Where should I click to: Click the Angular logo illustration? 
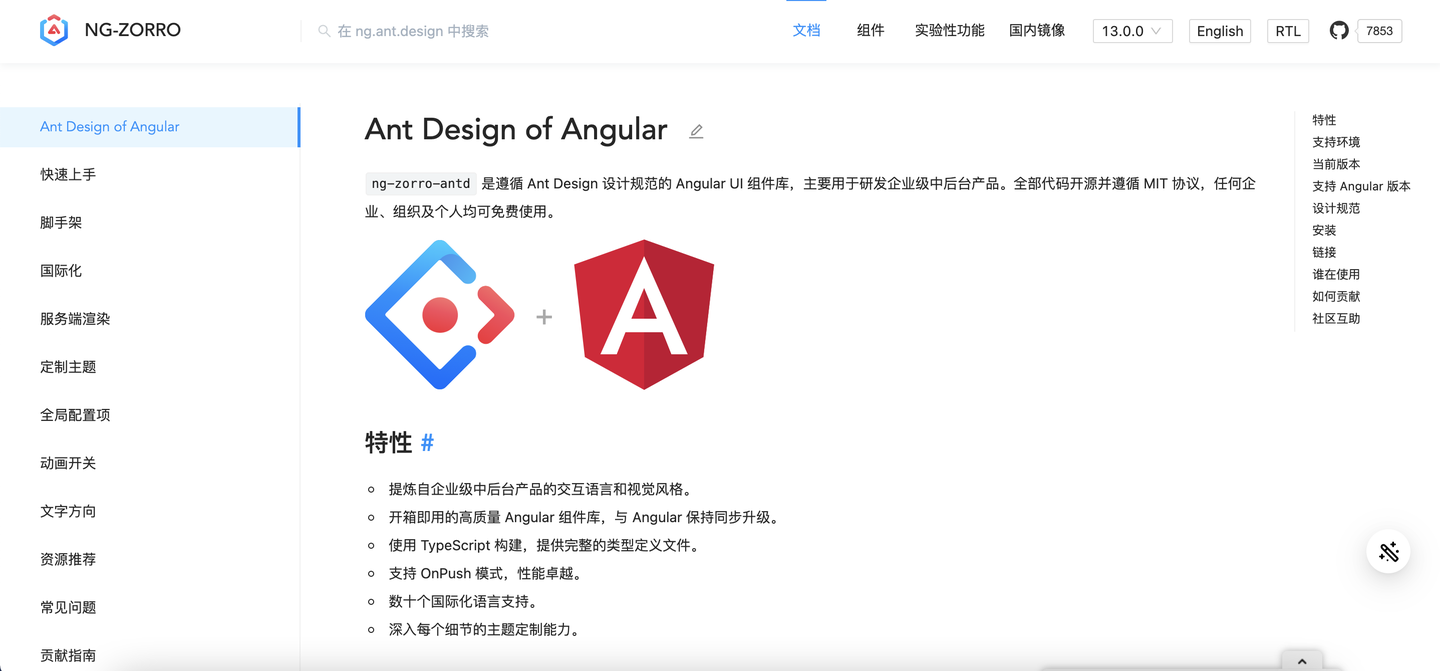645,314
